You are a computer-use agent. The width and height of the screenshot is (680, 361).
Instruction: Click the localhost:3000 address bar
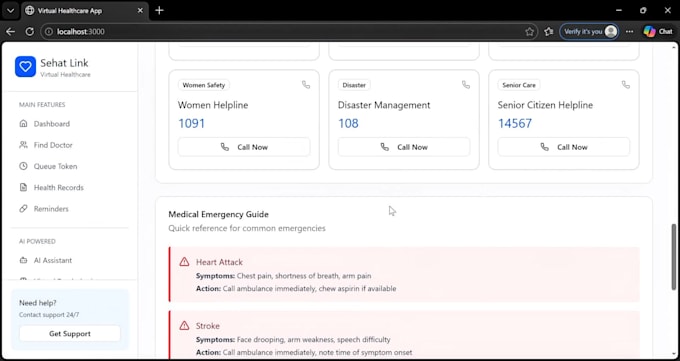tap(288, 32)
